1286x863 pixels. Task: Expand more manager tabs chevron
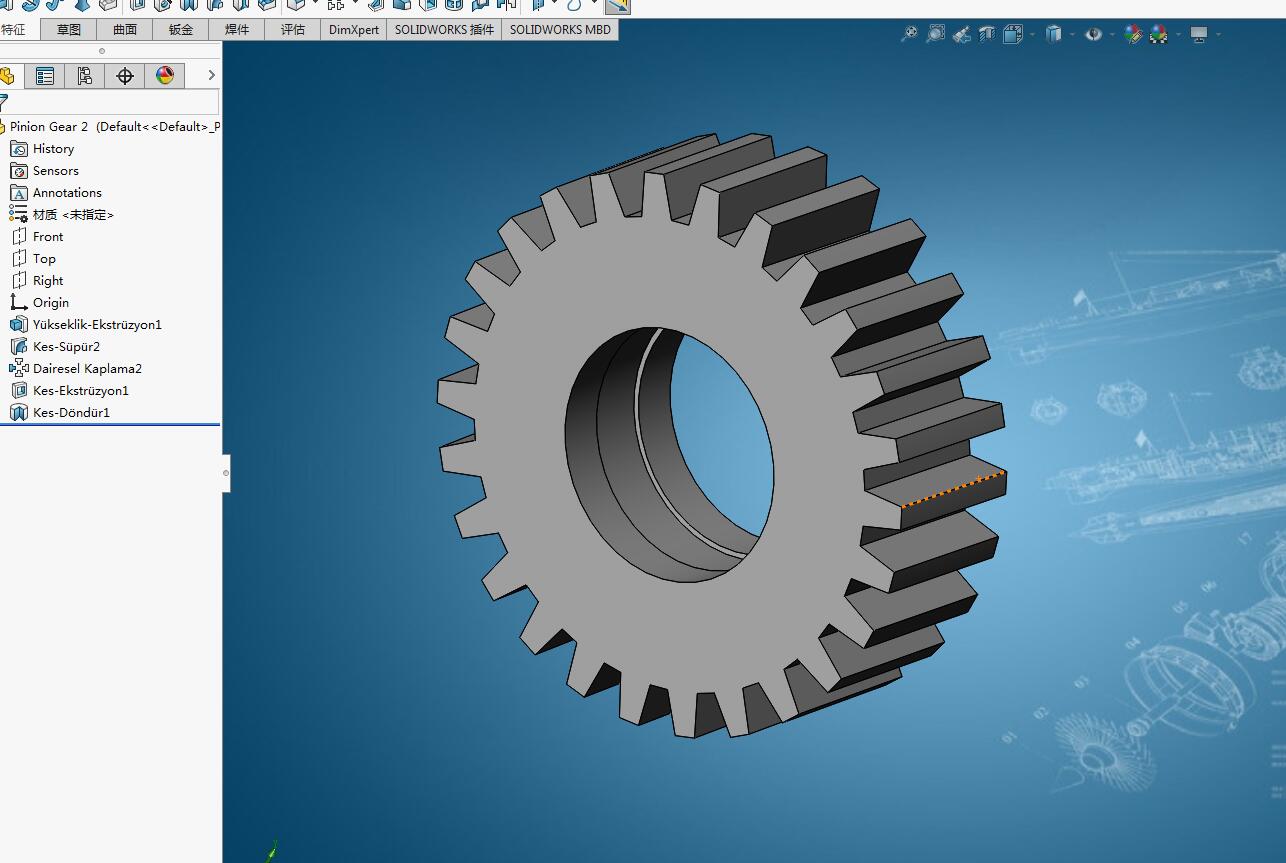coord(211,76)
